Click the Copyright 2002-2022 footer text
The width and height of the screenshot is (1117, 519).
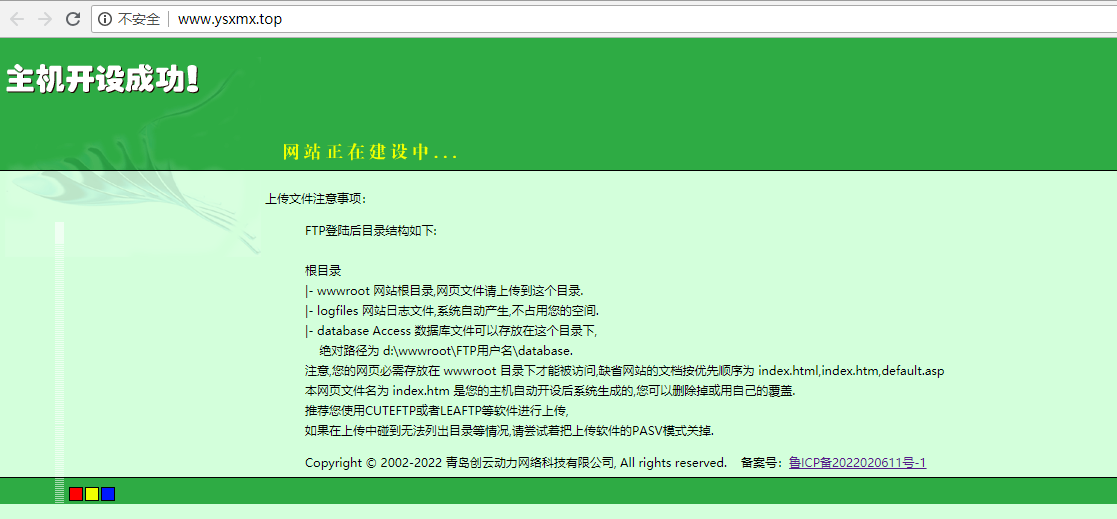tap(515, 462)
